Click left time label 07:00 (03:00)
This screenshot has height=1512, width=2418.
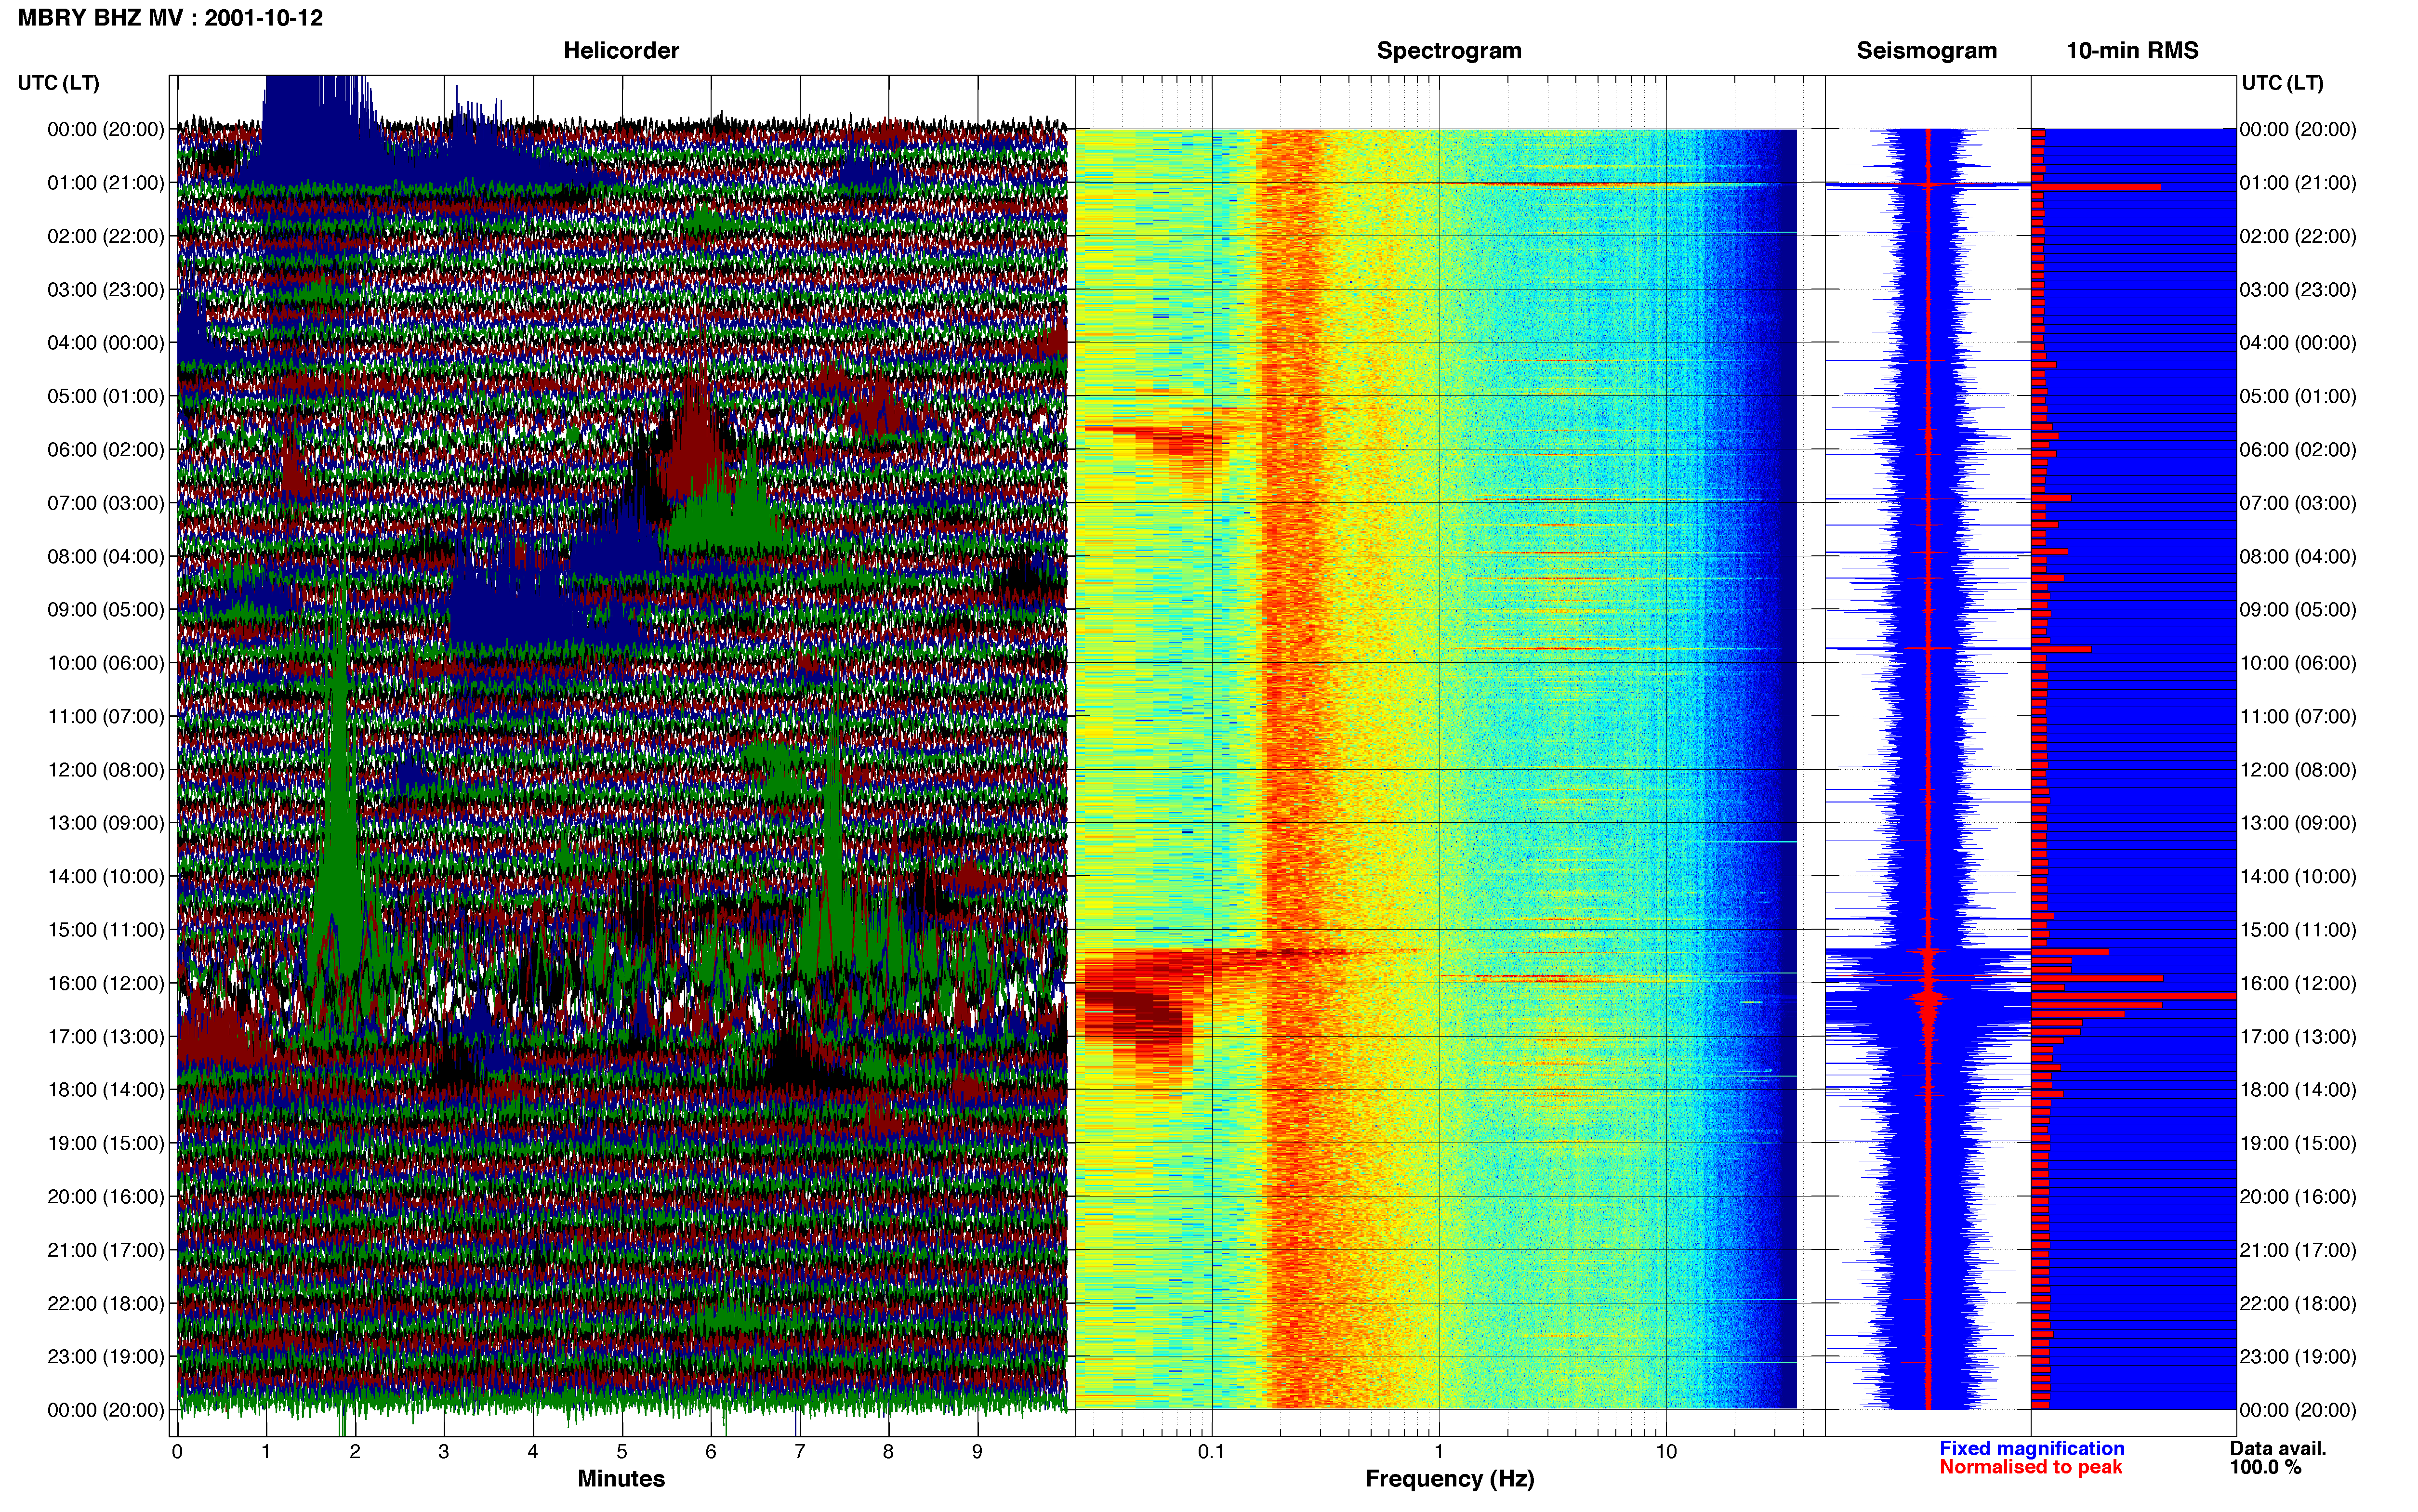(105, 503)
